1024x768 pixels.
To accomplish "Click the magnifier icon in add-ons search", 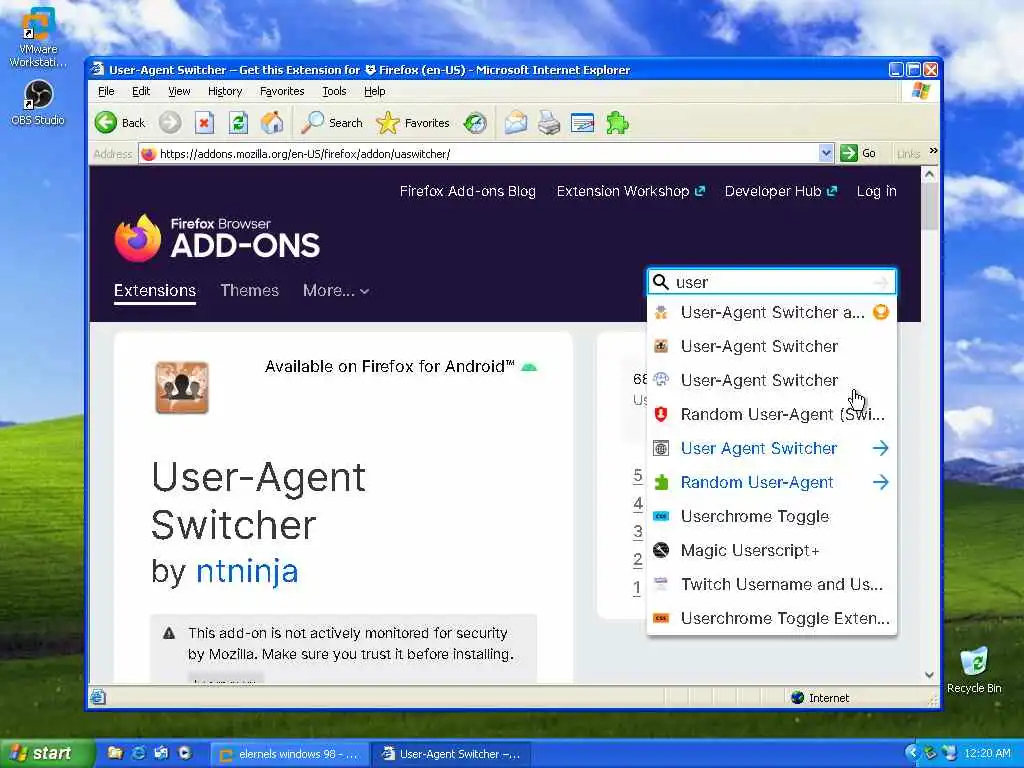I will (x=661, y=282).
